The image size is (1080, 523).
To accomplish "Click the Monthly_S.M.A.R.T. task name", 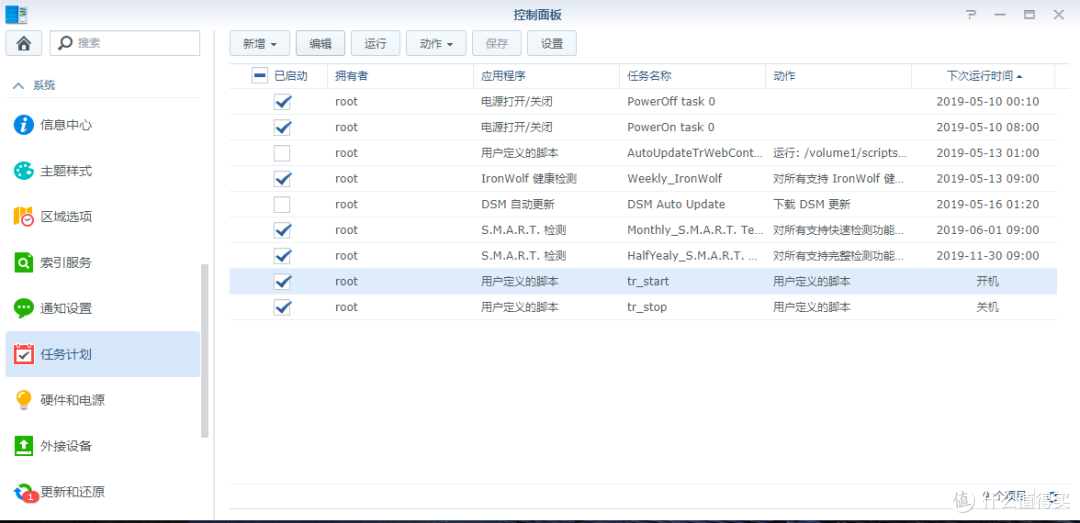I will click(693, 230).
